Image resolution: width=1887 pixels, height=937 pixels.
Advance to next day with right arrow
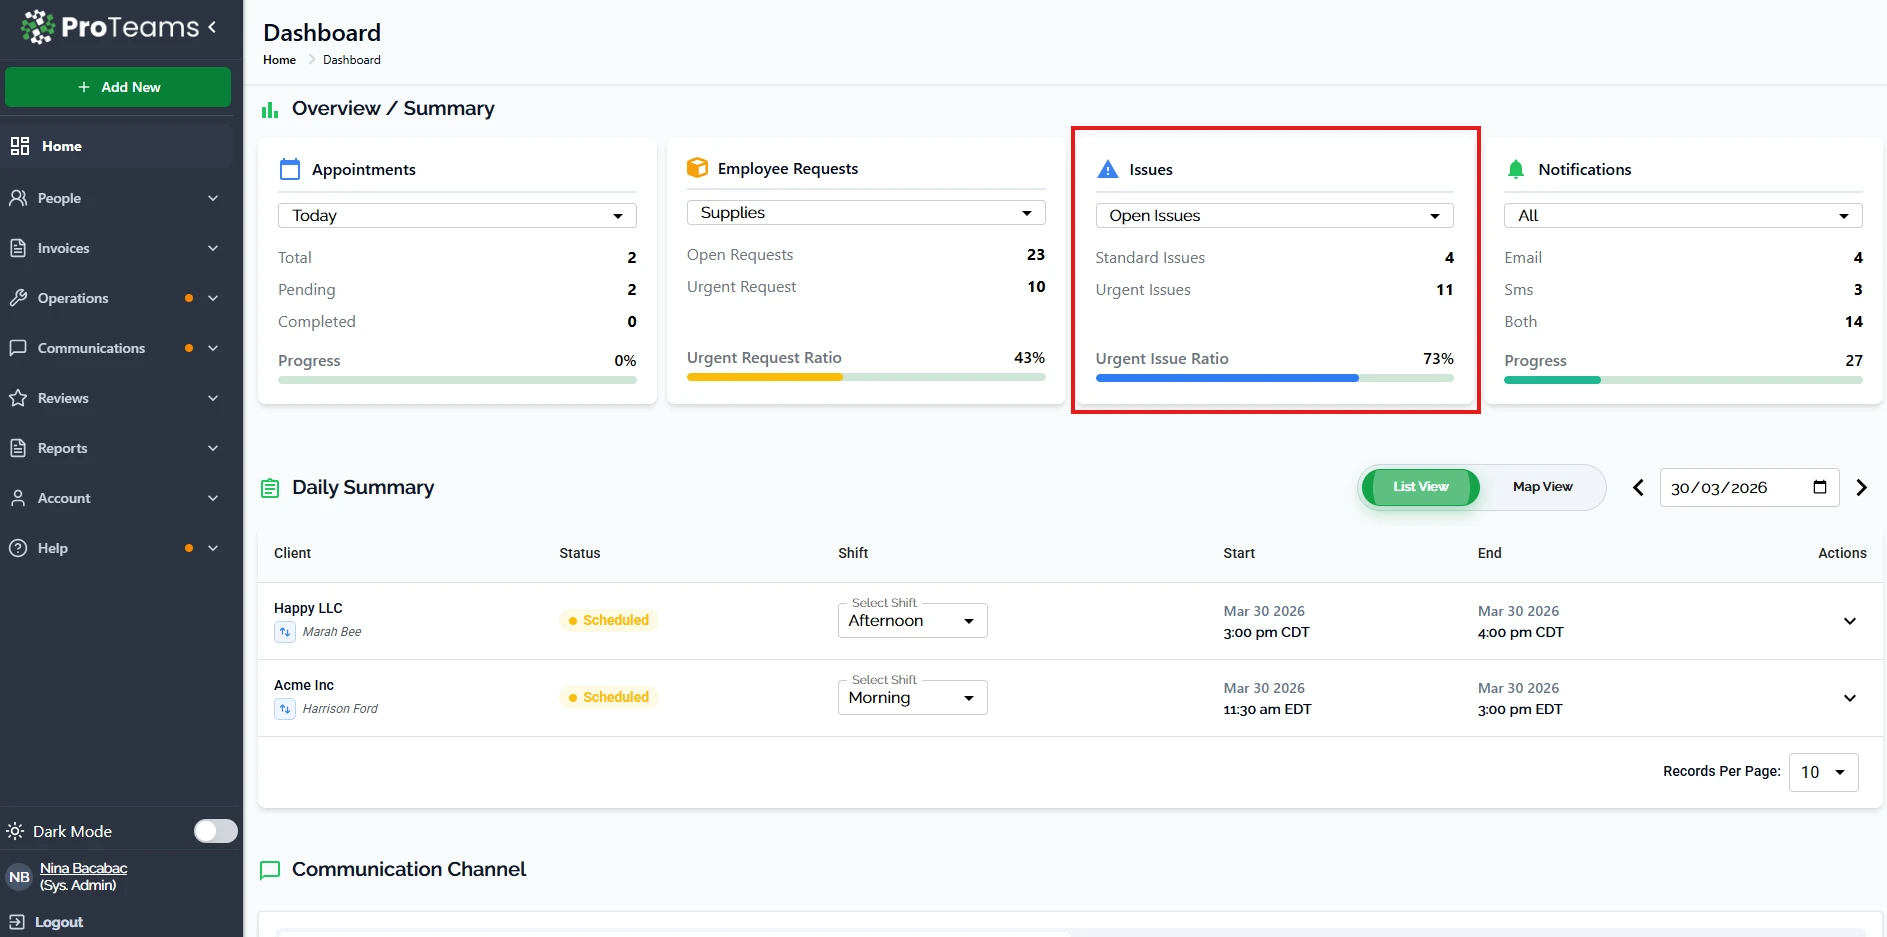[x=1861, y=488]
